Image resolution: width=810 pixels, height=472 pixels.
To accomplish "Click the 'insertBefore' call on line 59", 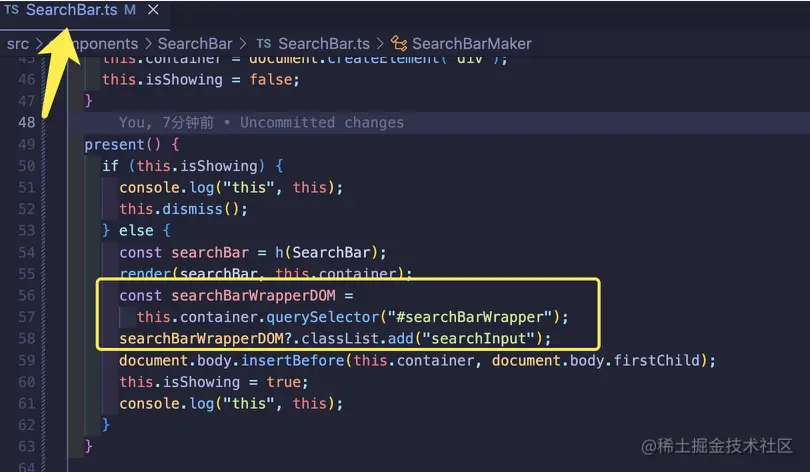I will [292, 360].
